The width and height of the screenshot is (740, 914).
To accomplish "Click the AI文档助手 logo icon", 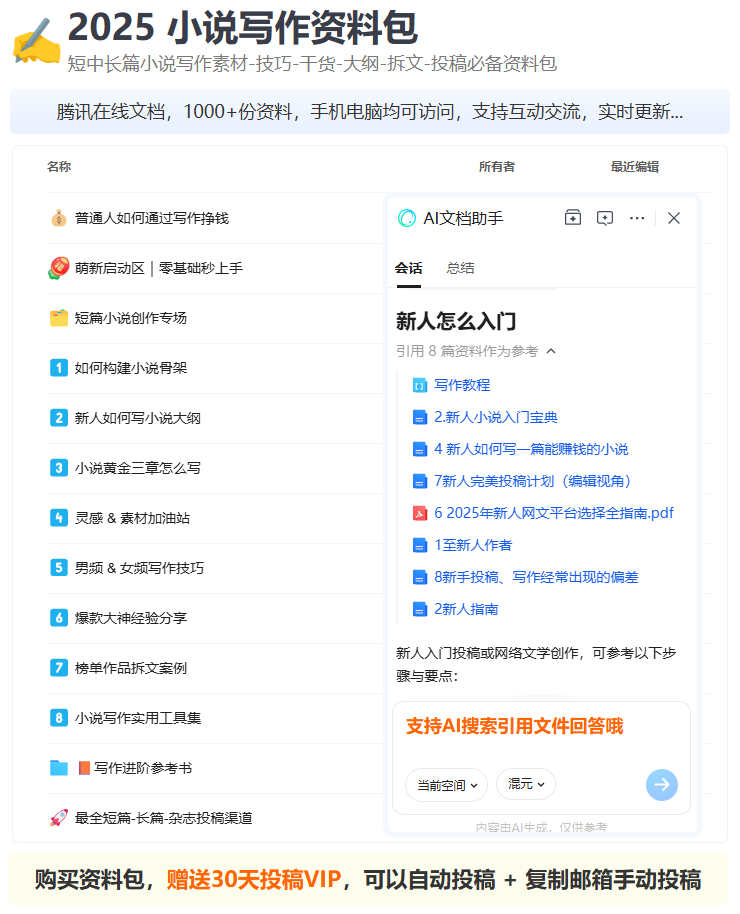I will coord(407,218).
